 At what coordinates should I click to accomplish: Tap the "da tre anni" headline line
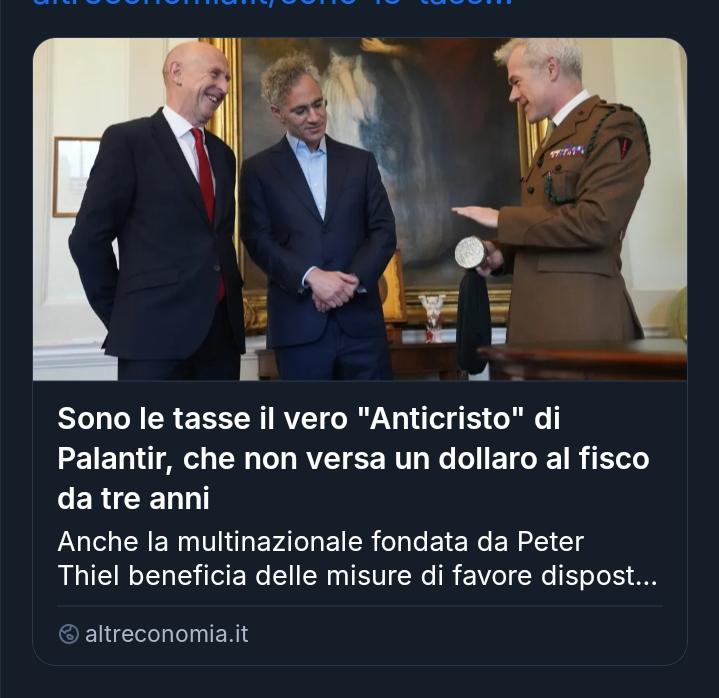pyautogui.click(x=133, y=499)
